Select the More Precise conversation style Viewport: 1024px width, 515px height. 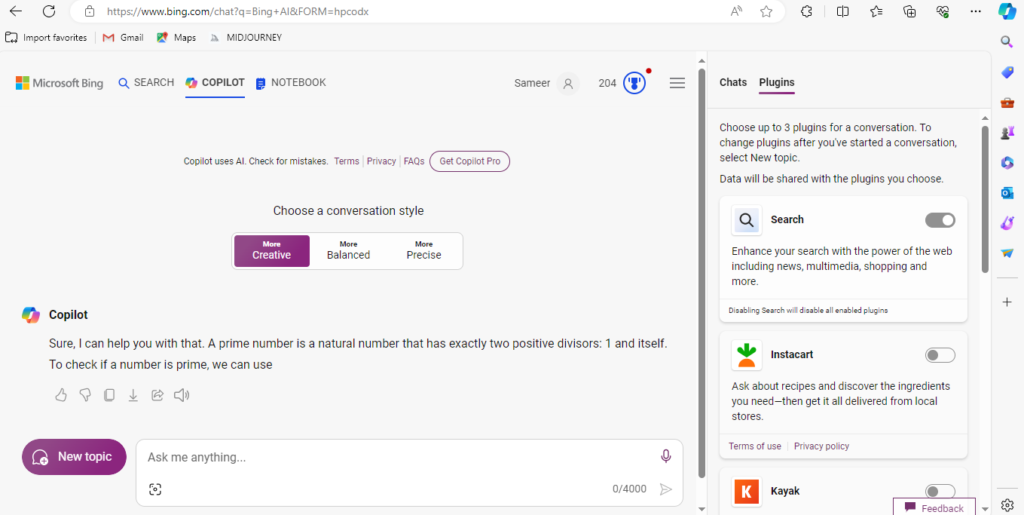(x=424, y=251)
